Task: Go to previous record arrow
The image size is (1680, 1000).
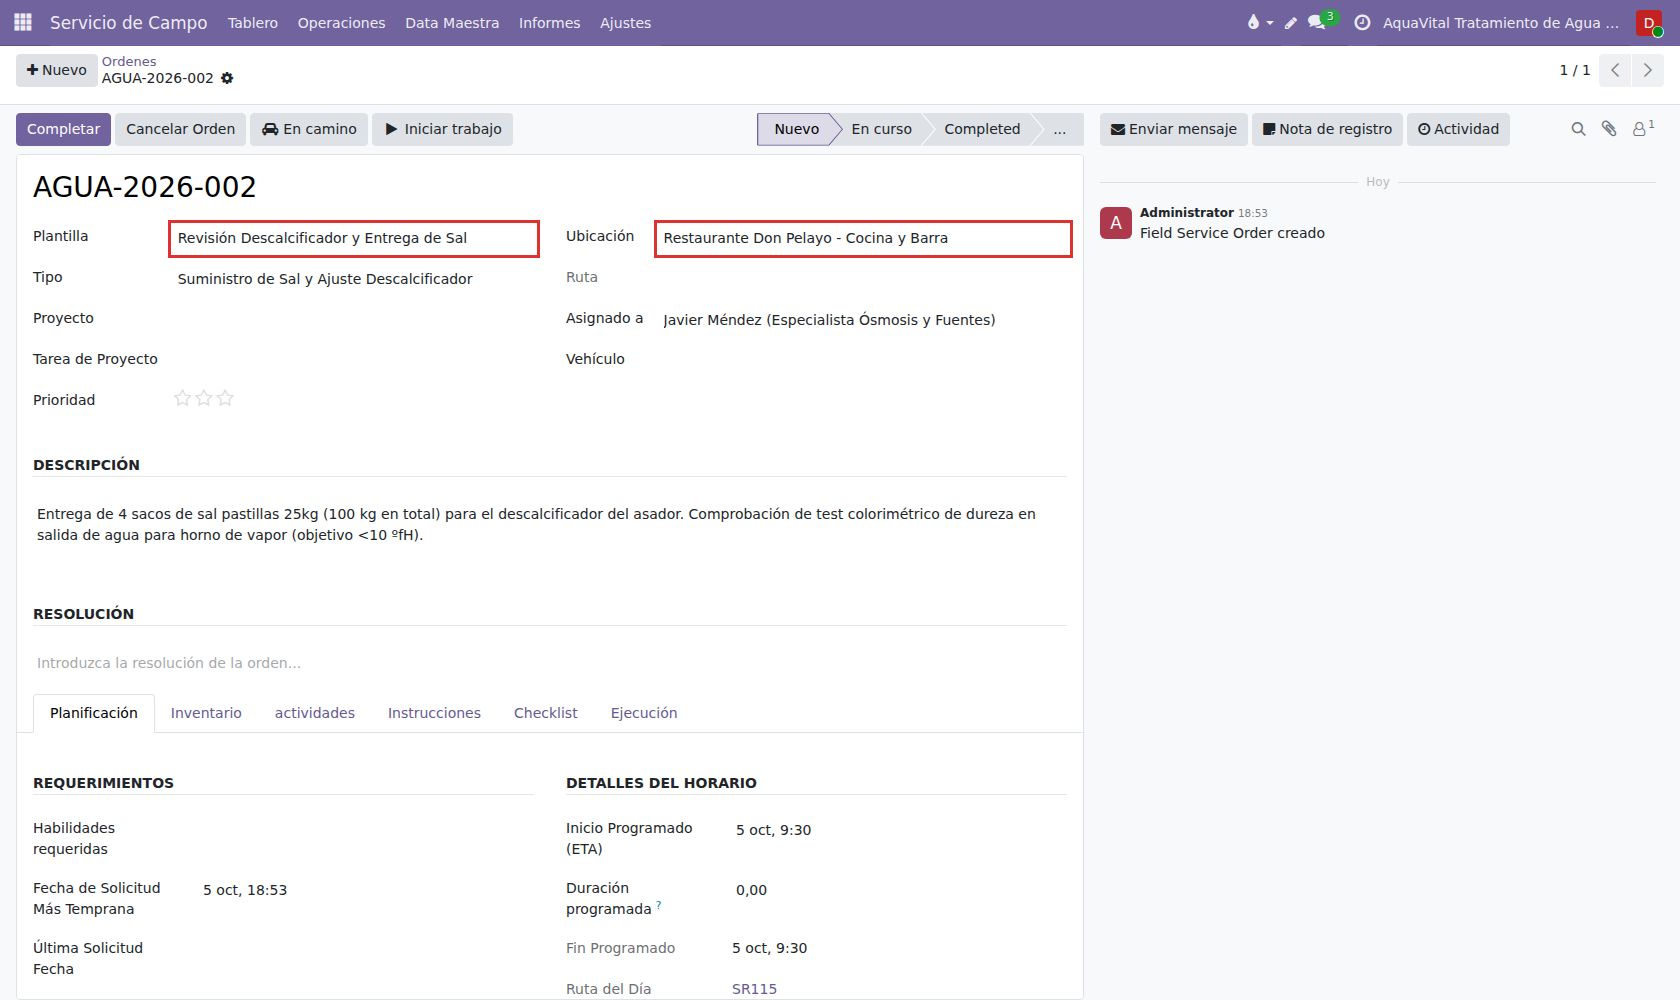Action: [x=1615, y=70]
